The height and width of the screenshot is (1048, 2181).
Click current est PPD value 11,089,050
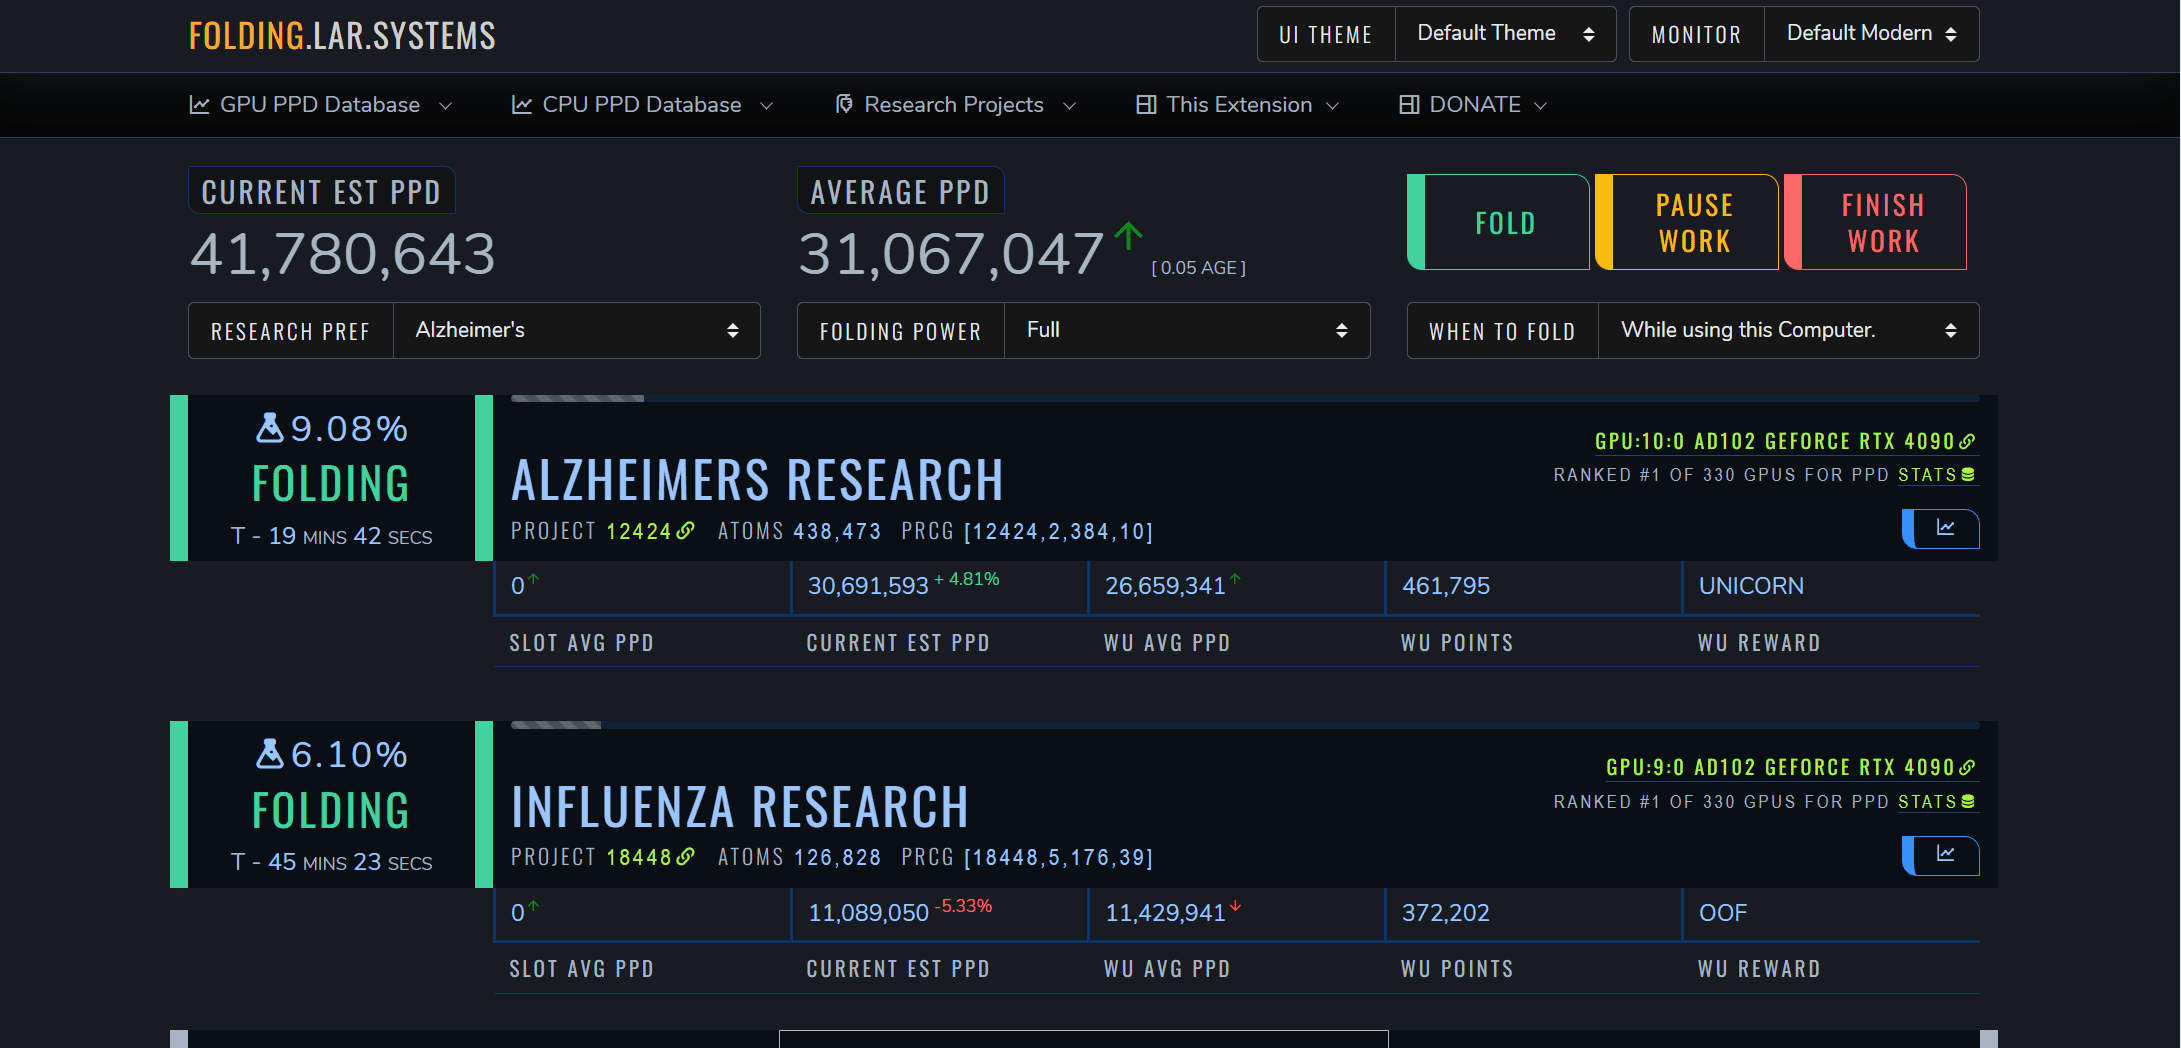(868, 913)
